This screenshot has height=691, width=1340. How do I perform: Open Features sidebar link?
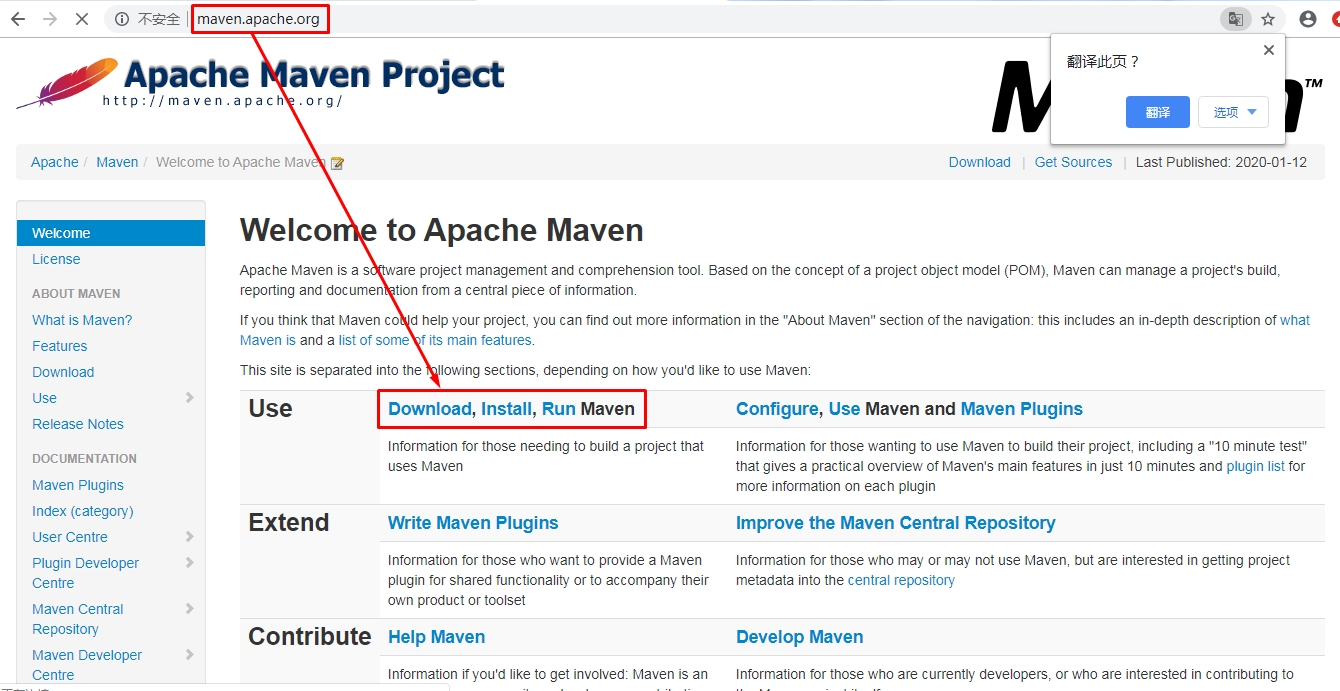(x=60, y=346)
